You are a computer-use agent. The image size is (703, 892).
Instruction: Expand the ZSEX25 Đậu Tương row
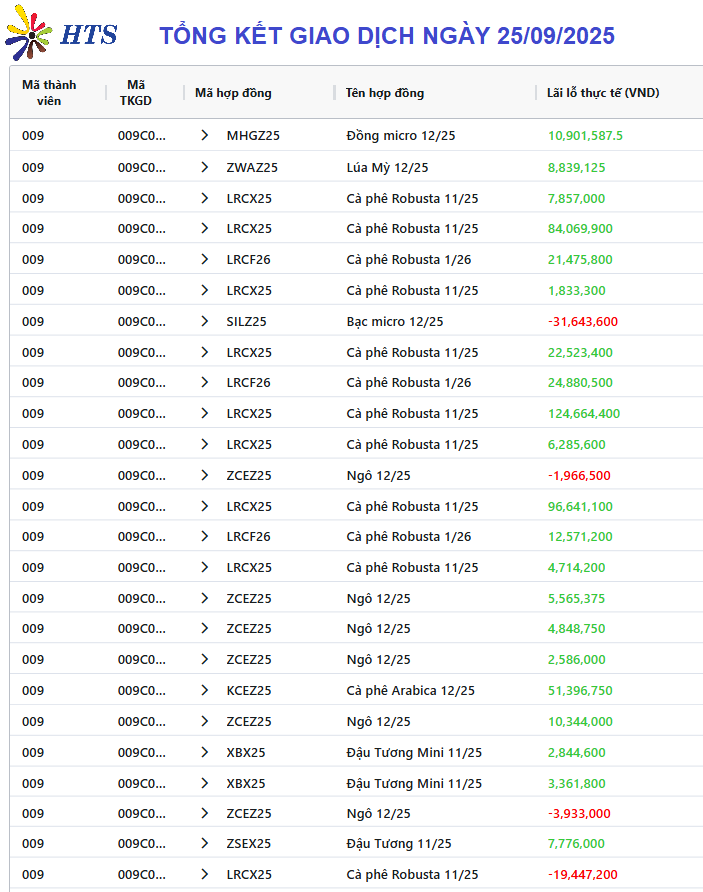(x=205, y=843)
